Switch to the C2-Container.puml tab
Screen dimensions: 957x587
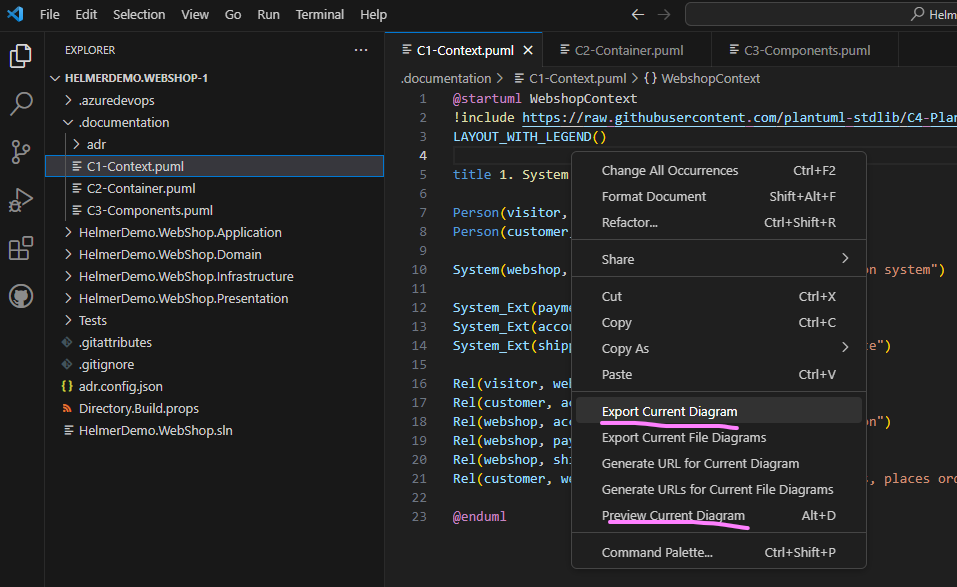pos(630,49)
